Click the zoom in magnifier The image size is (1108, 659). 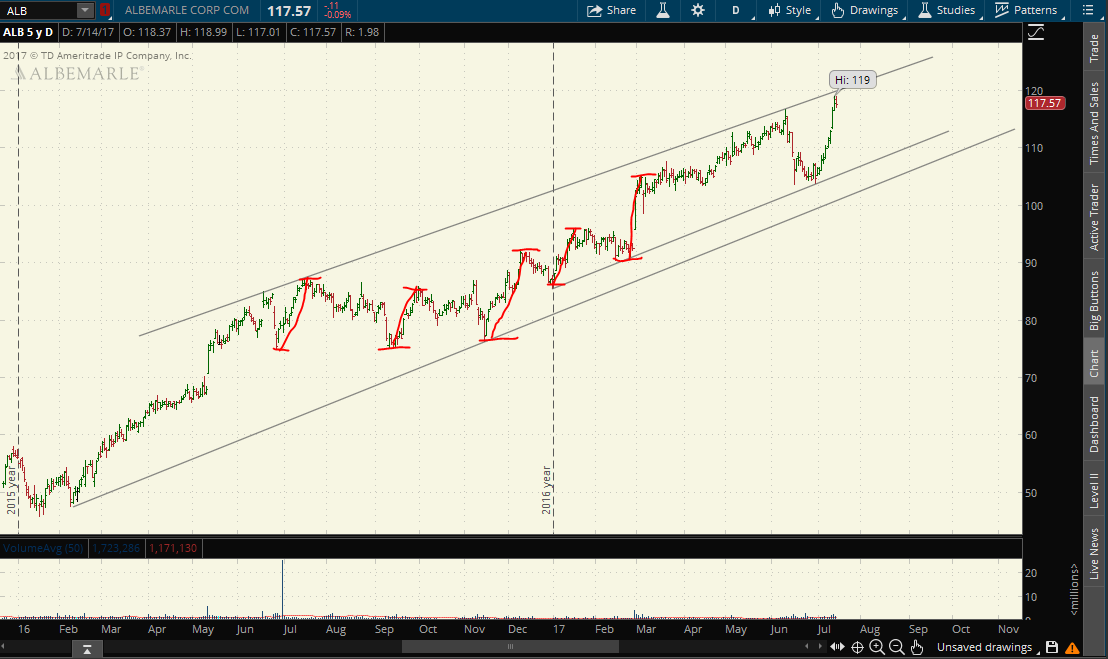pyautogui.click(x=877, y=647)
